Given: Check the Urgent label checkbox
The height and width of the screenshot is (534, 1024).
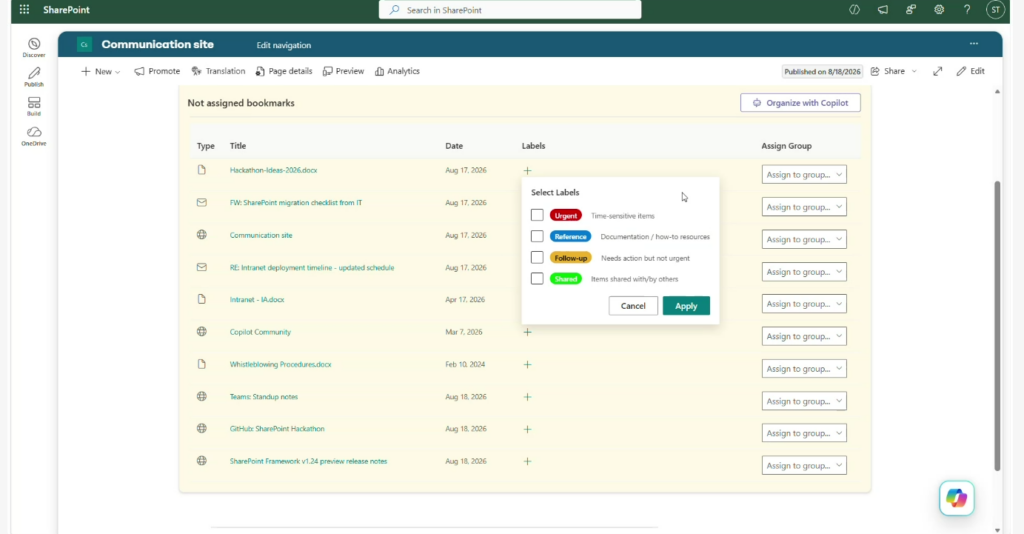Looking at the screenshot, I should pyautogui.click(x=537, y=215).
